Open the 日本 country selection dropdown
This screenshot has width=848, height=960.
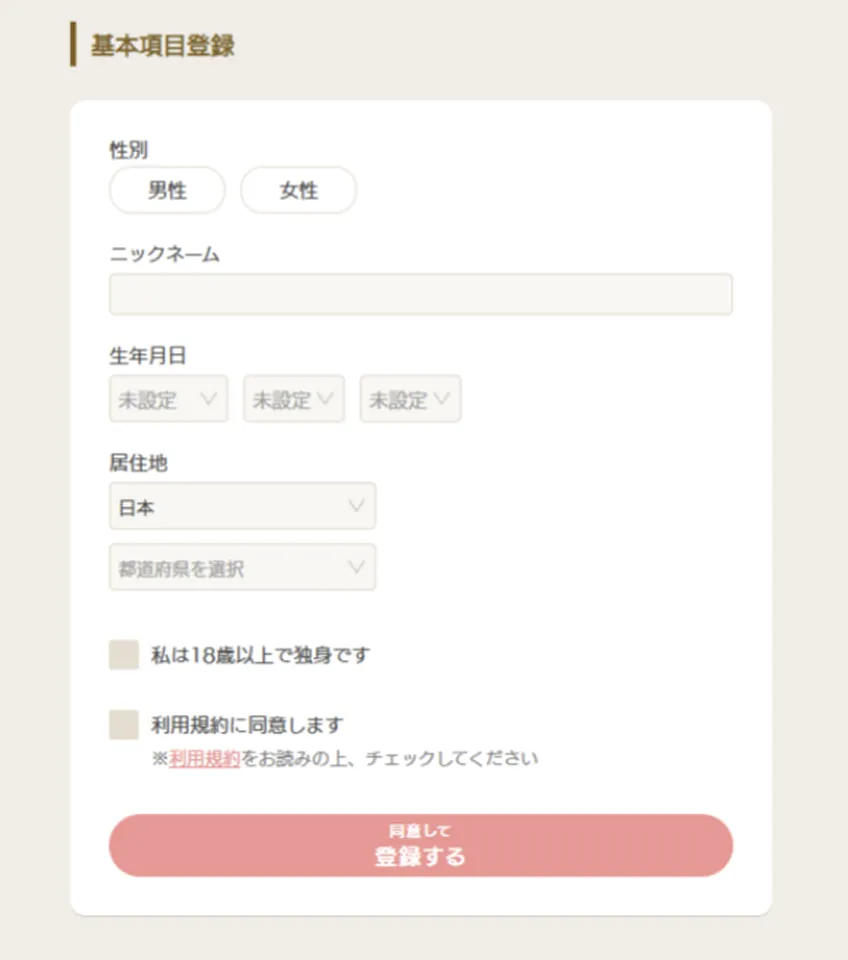242,506
